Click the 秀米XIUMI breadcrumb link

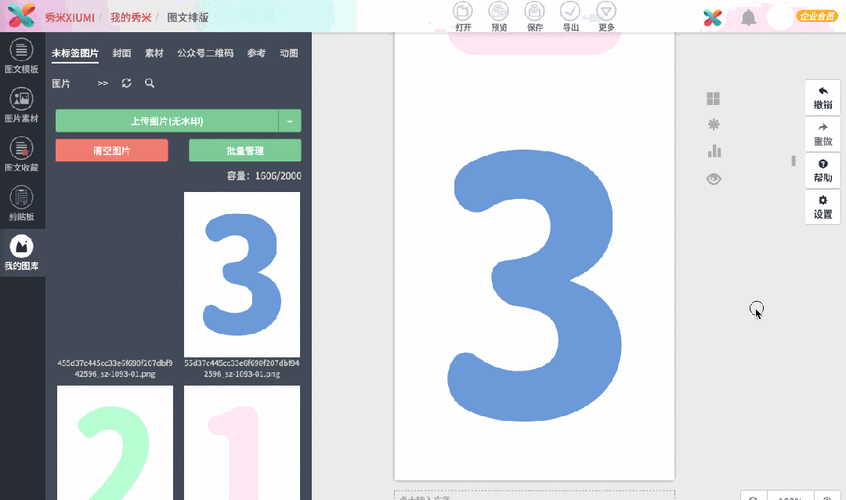click(x=70, y=17)
